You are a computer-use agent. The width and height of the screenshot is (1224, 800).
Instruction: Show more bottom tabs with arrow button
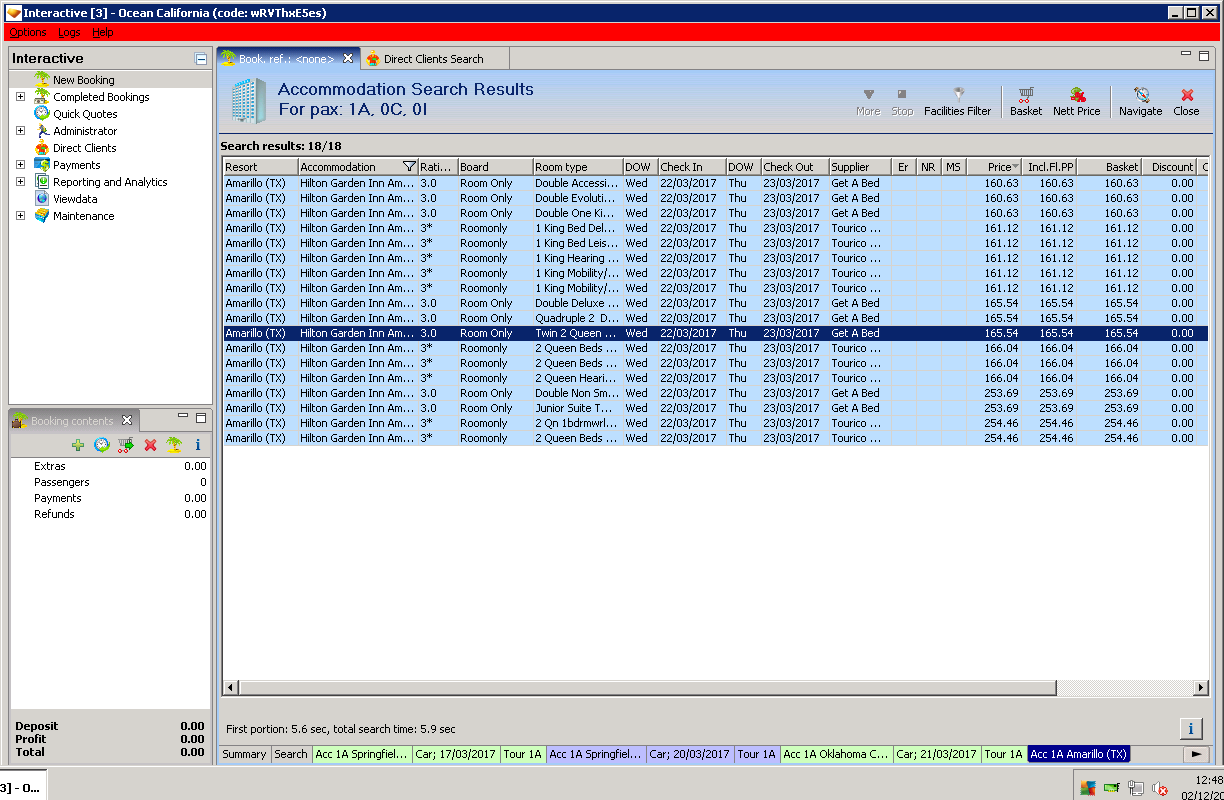tap(1196, 754)
